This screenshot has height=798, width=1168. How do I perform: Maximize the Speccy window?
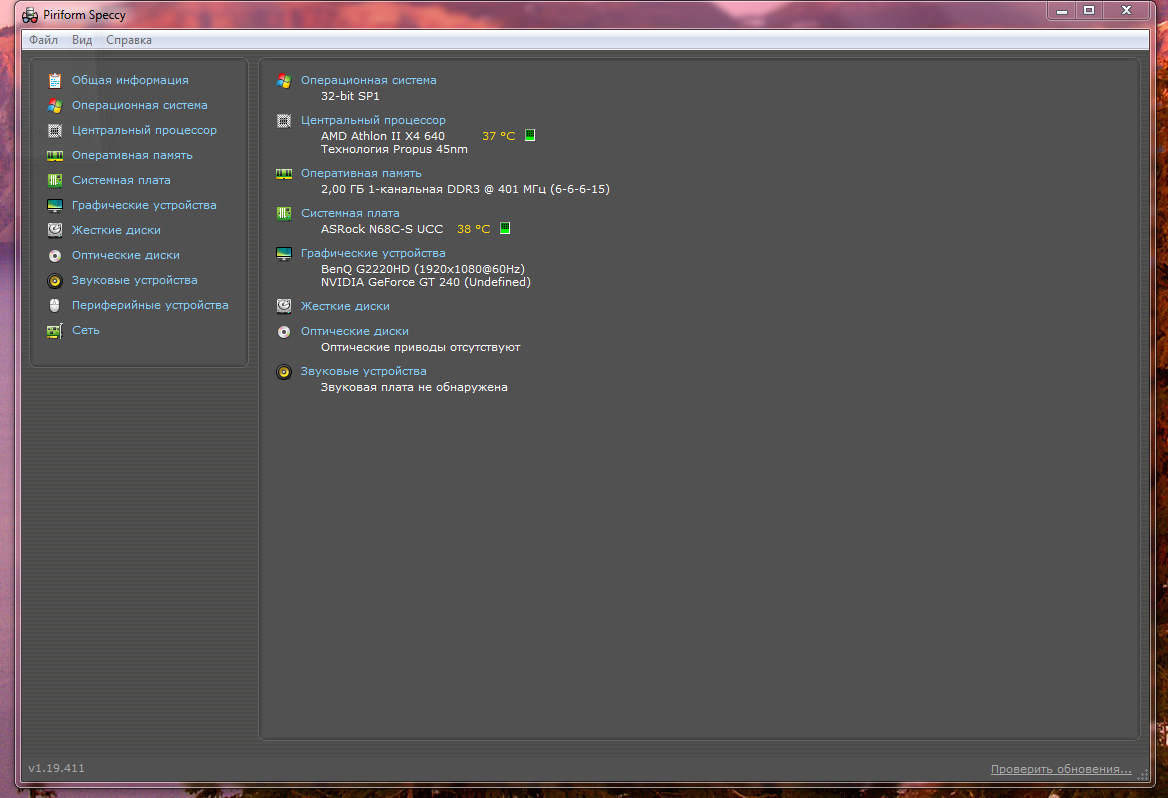(x=1089, y=10)
